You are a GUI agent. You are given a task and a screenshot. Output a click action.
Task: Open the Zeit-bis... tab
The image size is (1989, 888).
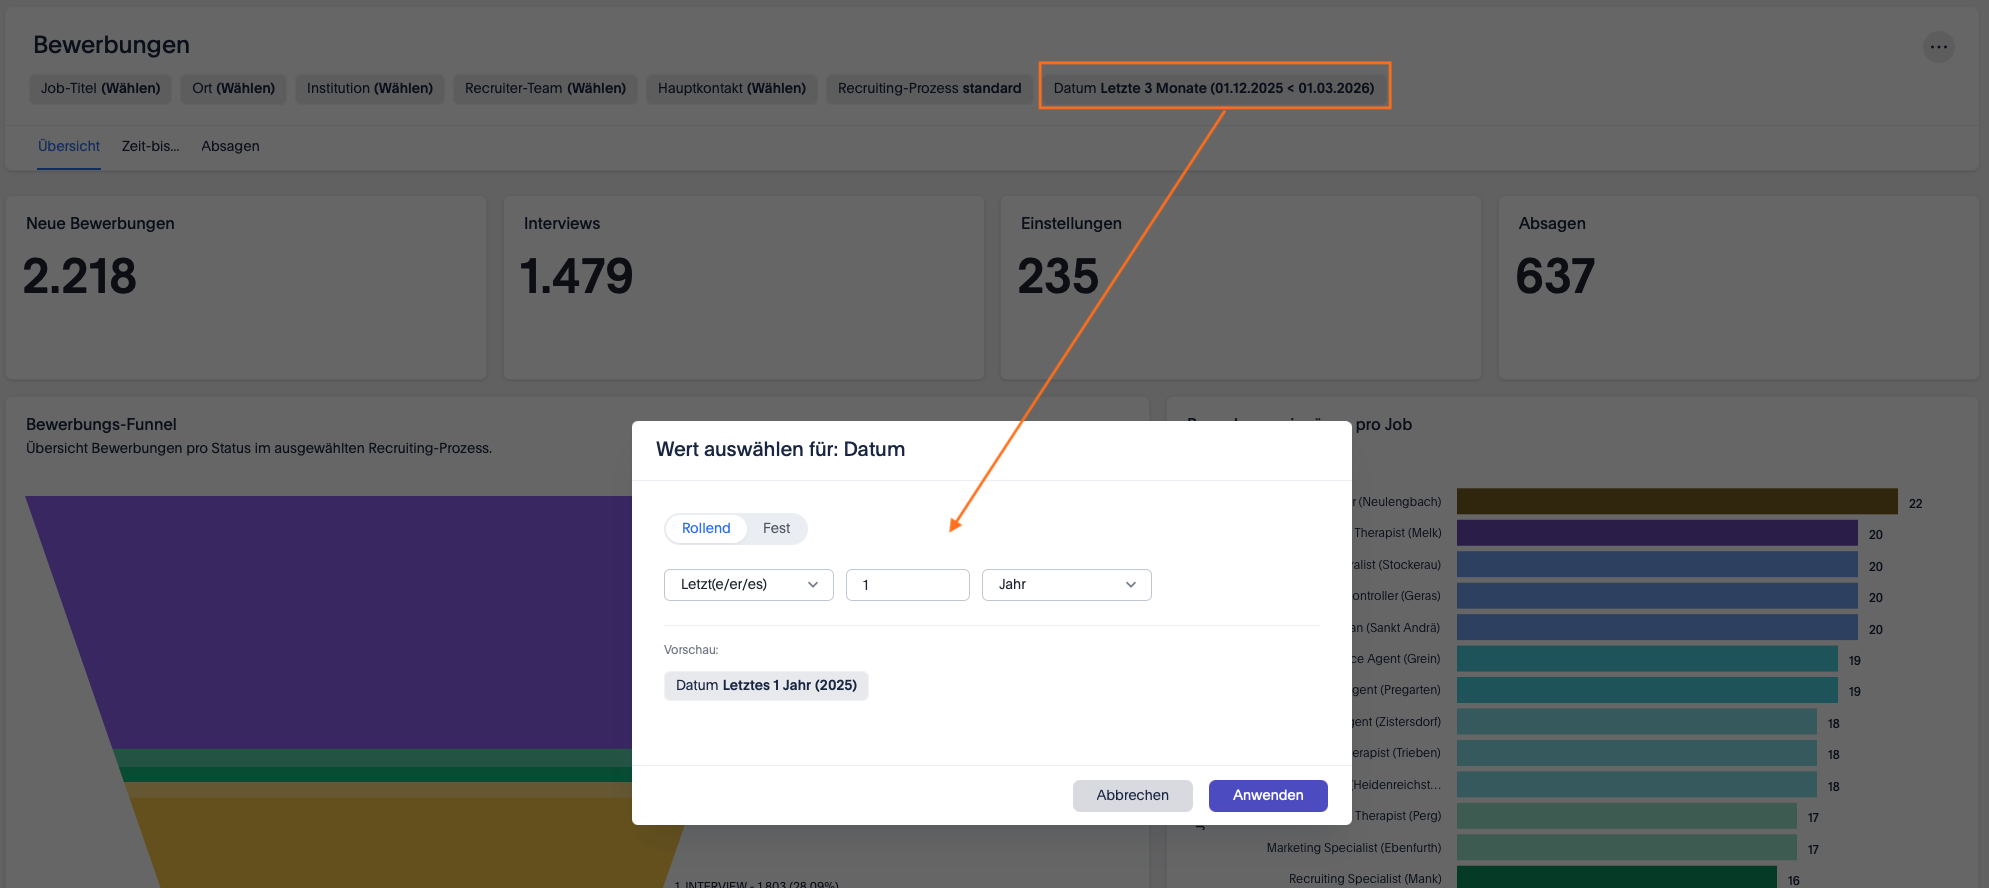(x=150, y=146)
